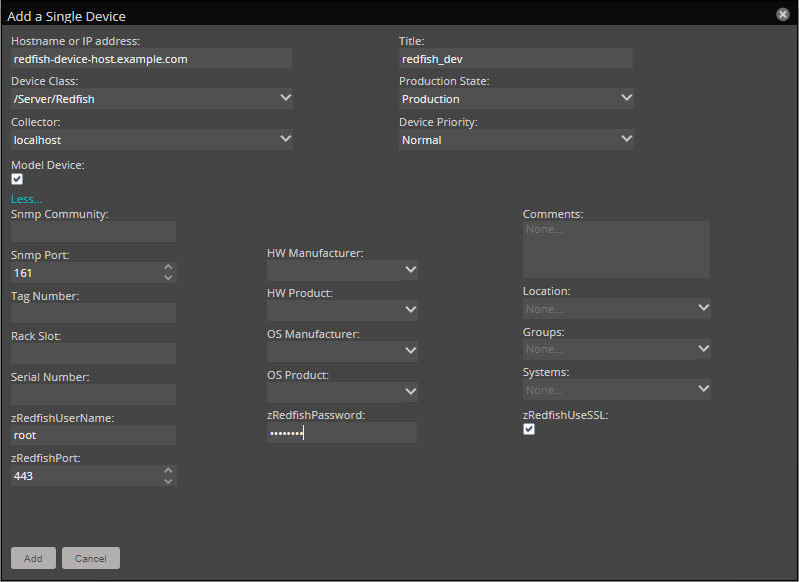The width and height of the screenshot is (799, 582).
Task: Collapse extra fields with the Less link
Action: point(26,199)
